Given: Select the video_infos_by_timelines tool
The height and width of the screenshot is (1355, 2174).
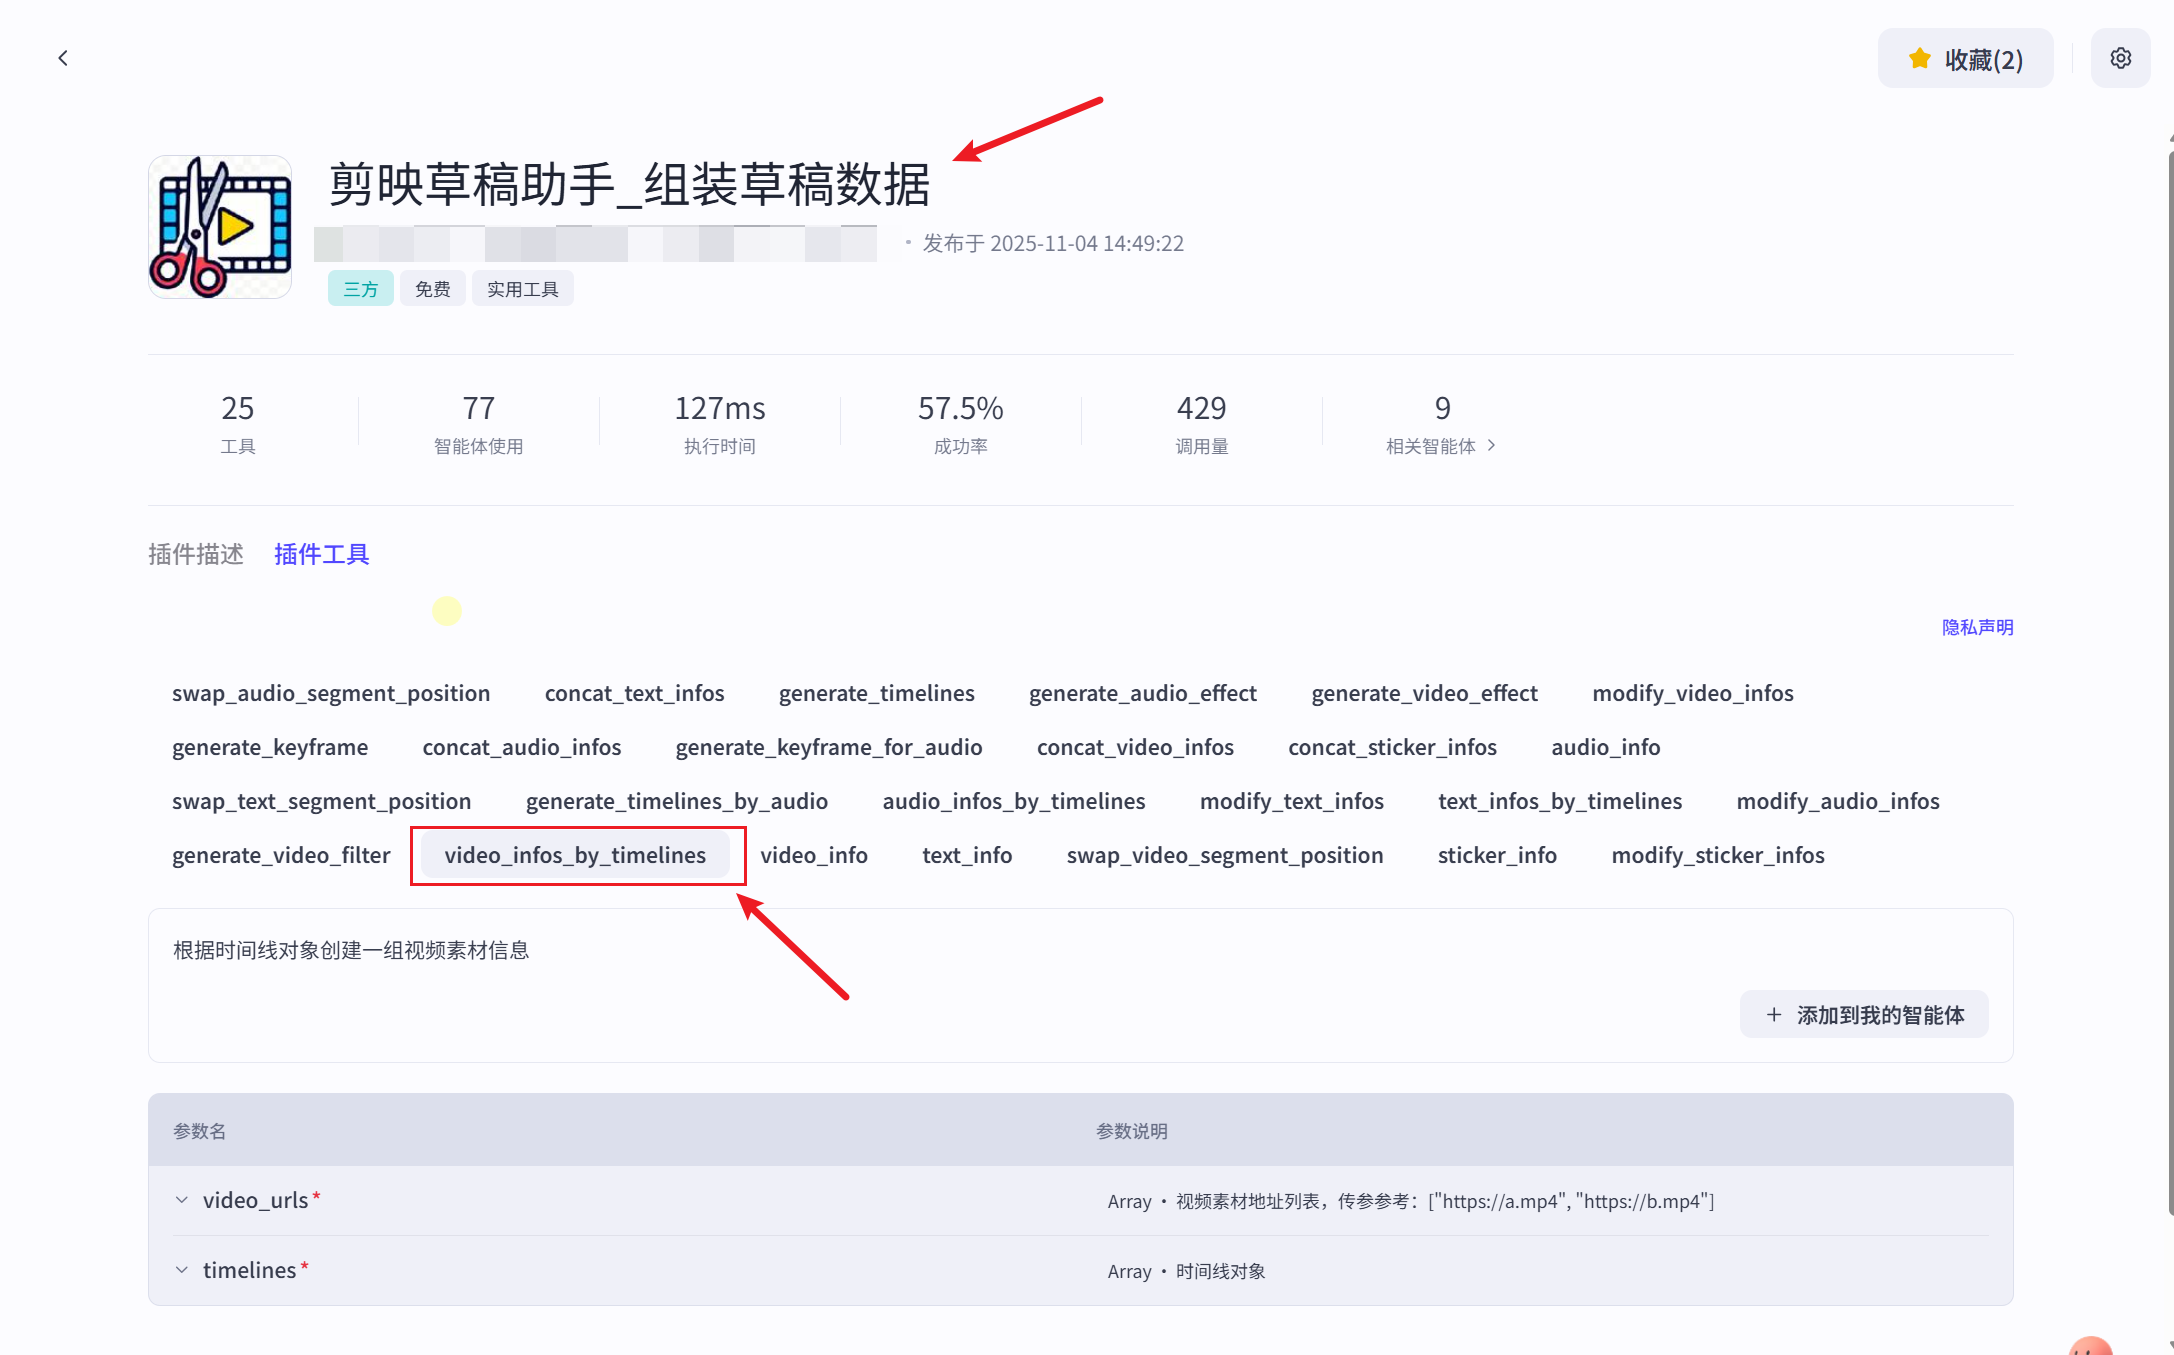Looking at the screenshot, I should (x=576, y=855).
